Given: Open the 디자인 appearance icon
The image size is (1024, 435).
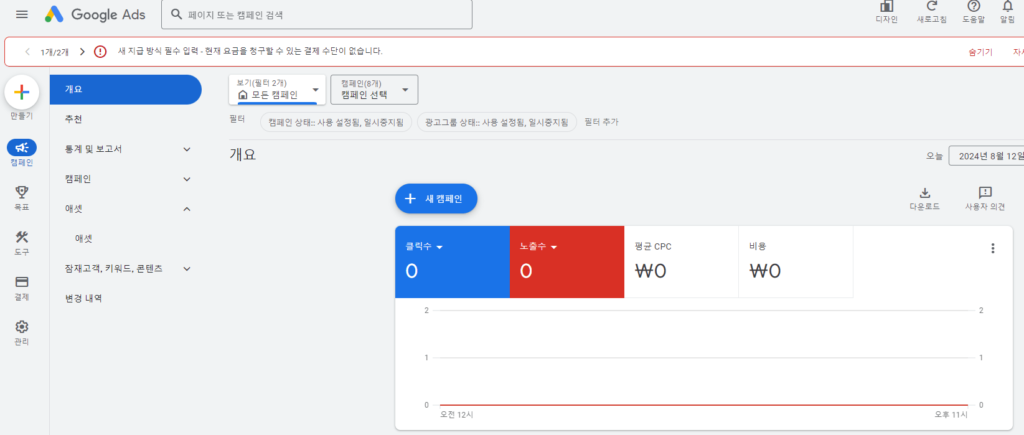Looking at the screenshot, I should point(886,7).
